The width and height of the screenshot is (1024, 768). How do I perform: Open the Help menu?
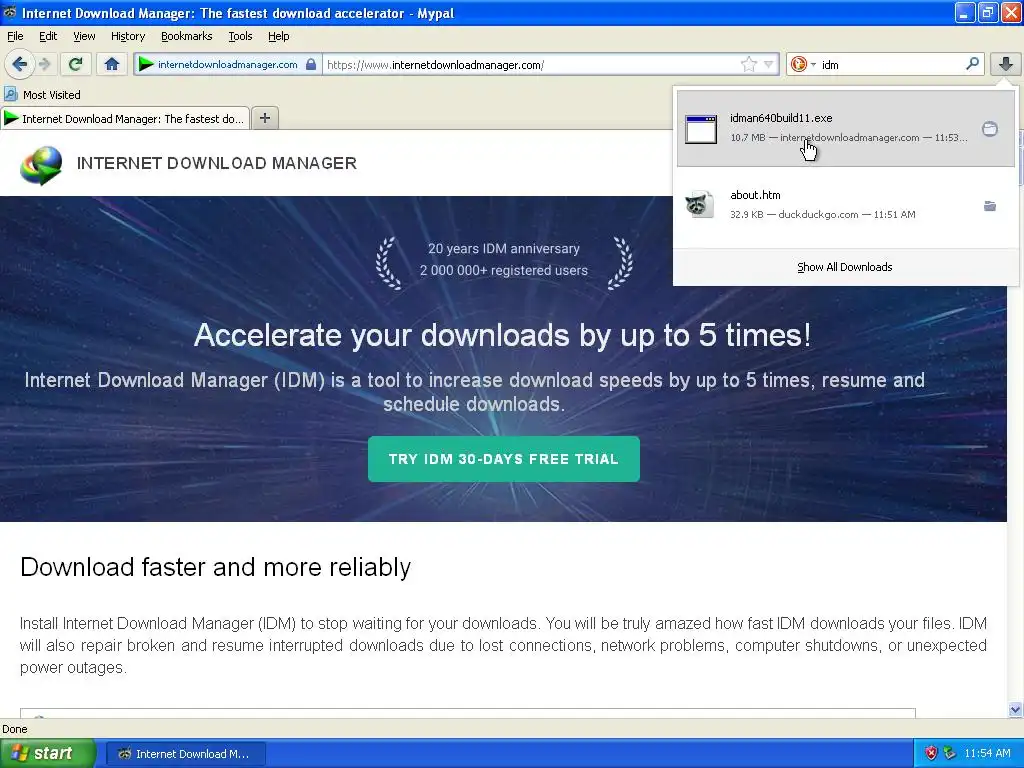click(x=278, y=36)
